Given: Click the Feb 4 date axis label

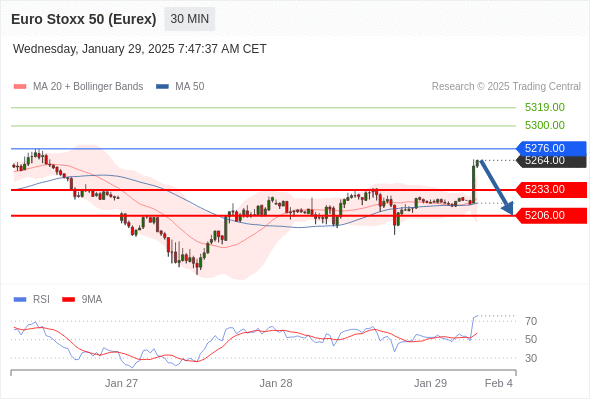Looking at the screenshot, I should click(499, 383).
